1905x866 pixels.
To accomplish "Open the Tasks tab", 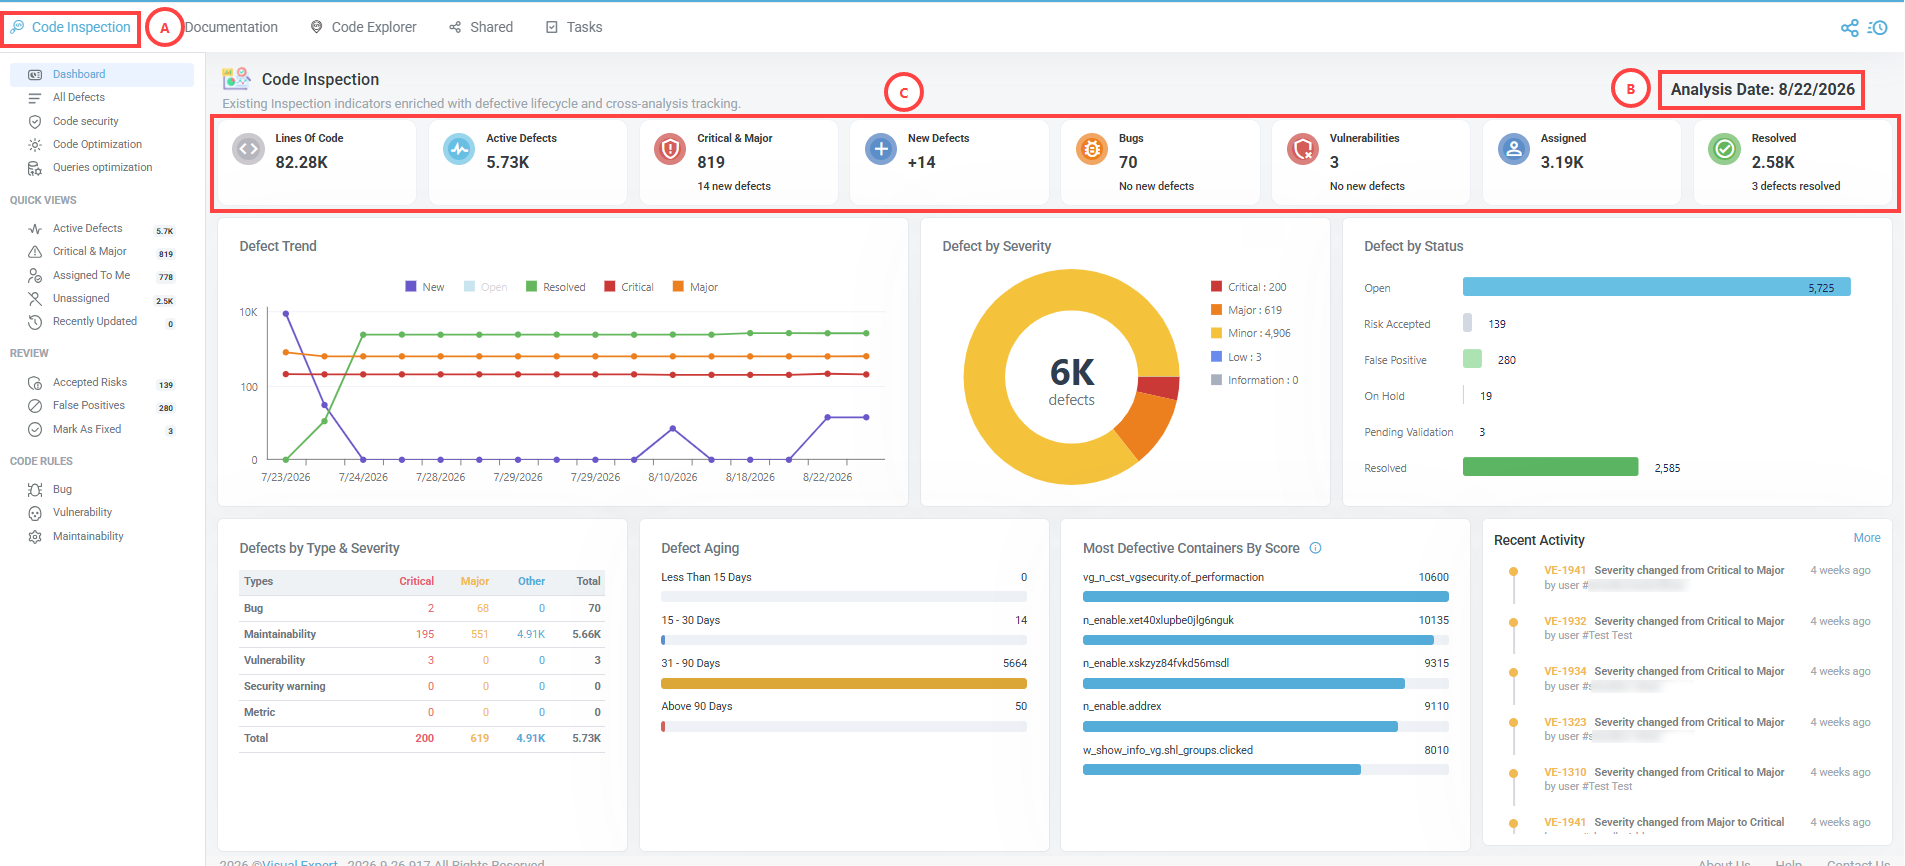I will click(574, 27).
